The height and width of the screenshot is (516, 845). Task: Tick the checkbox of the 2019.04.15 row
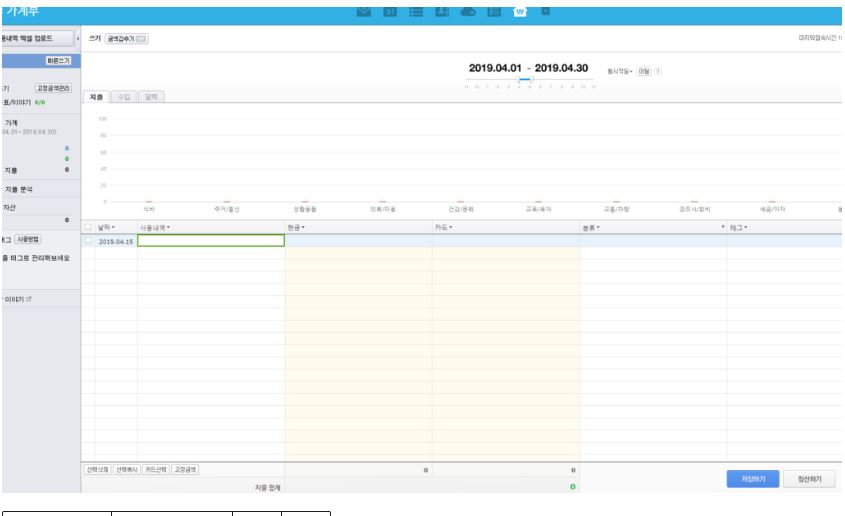click(x=88, y=241)
